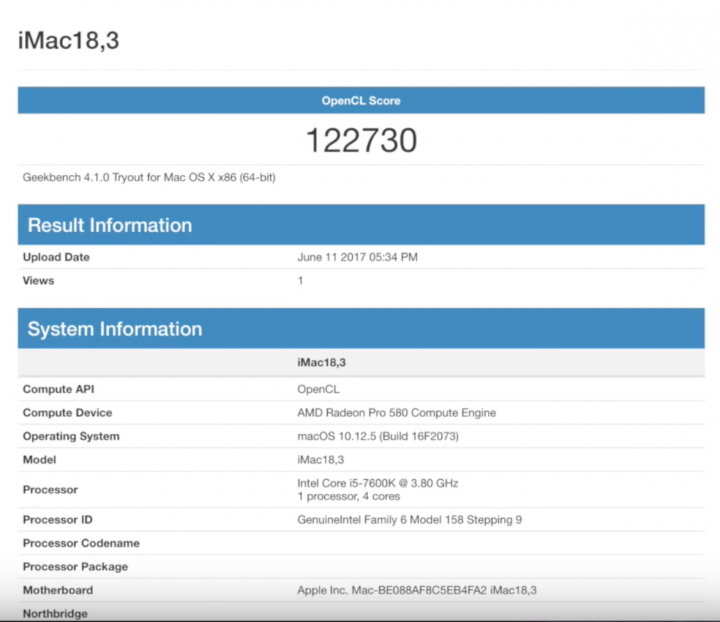Click the iMac18,3 page title

(x=68, y=40)
